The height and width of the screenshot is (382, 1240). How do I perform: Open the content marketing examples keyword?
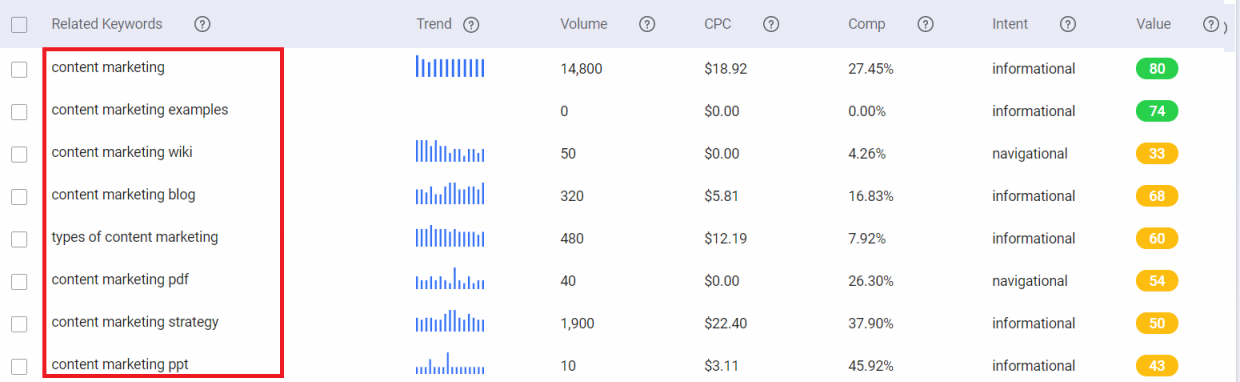(140, 110)
